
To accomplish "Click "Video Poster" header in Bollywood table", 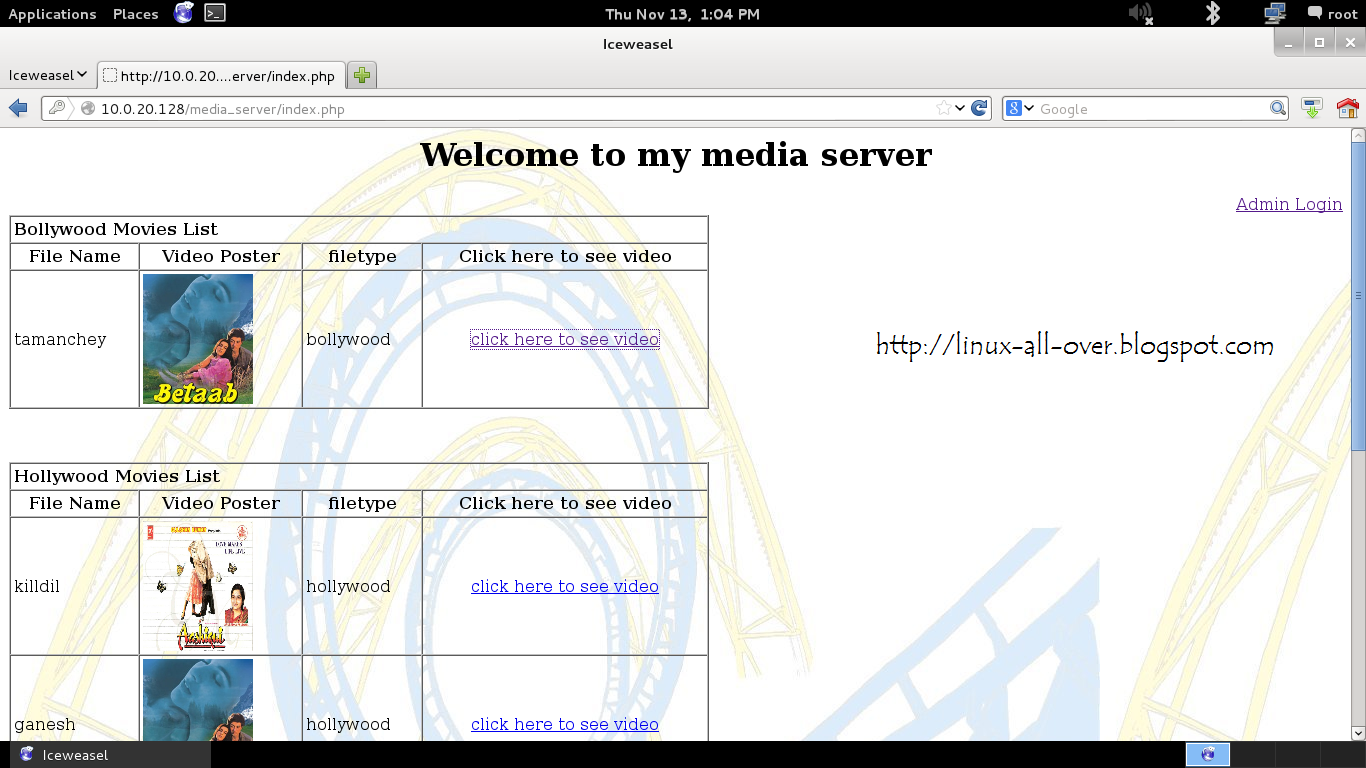I will click(x=221, y=256).
